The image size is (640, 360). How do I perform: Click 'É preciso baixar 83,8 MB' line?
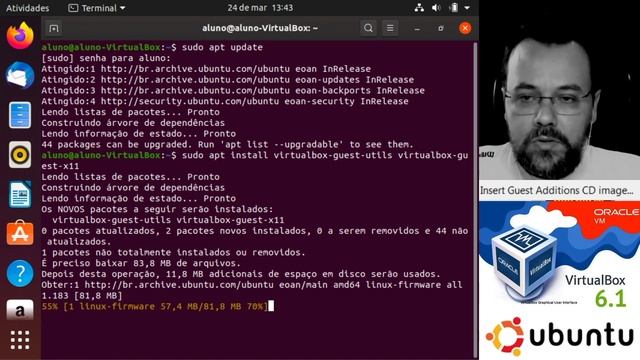(x=141, y=263)
